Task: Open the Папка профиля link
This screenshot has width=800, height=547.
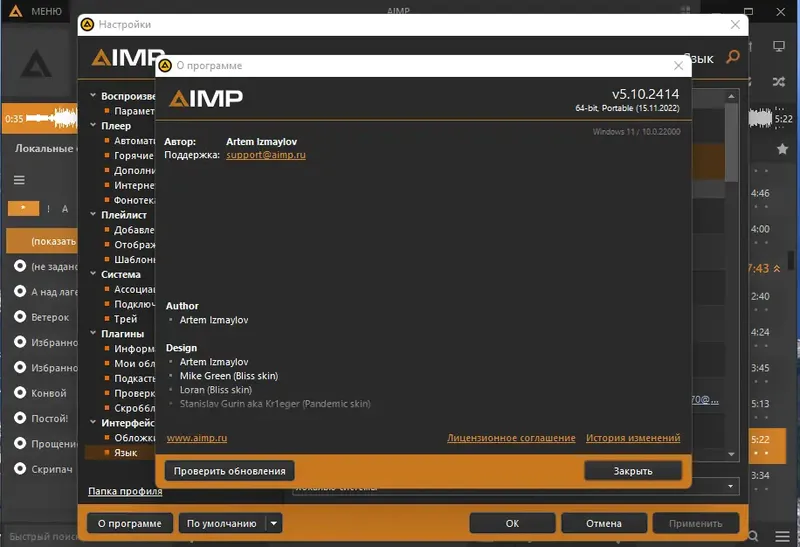Action: (x=125, y=491)
